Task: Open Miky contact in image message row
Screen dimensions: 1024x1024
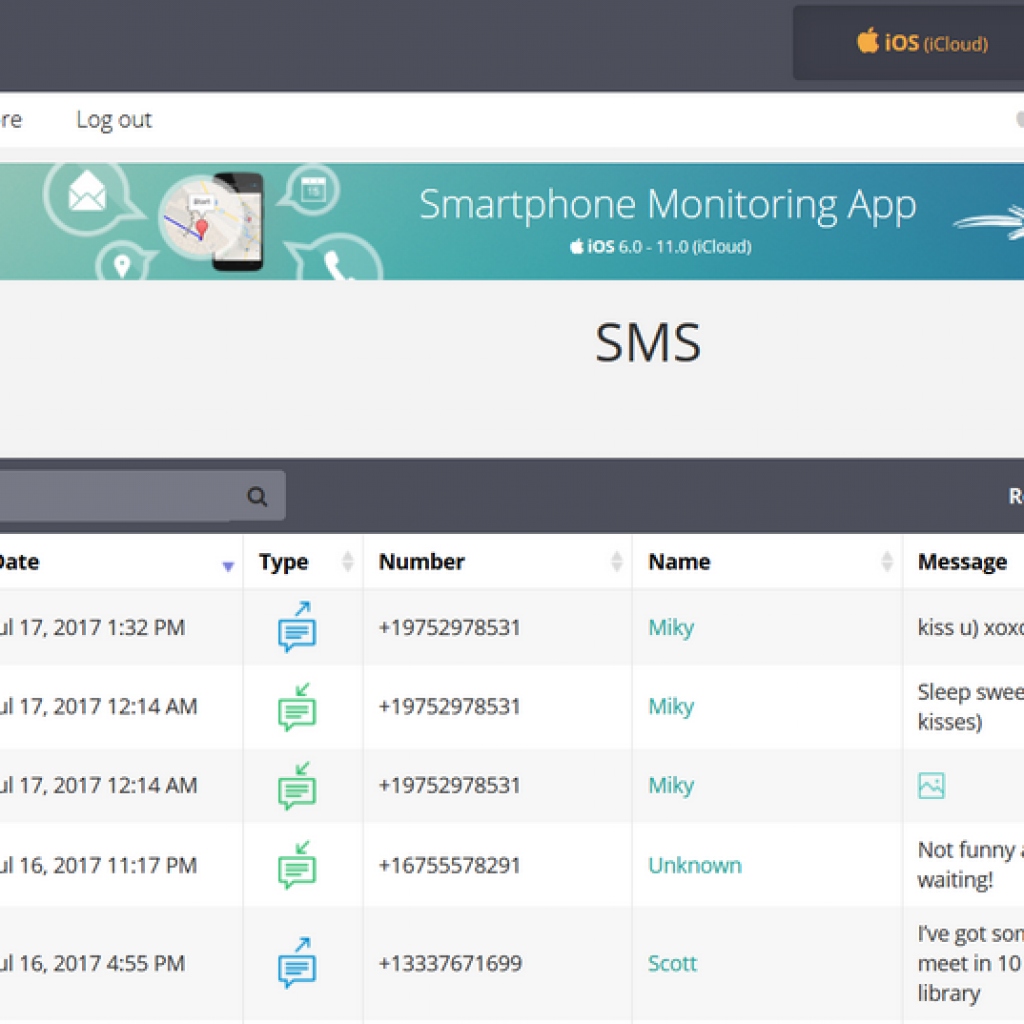Action: pyautogui.click(x=671, y=786)
